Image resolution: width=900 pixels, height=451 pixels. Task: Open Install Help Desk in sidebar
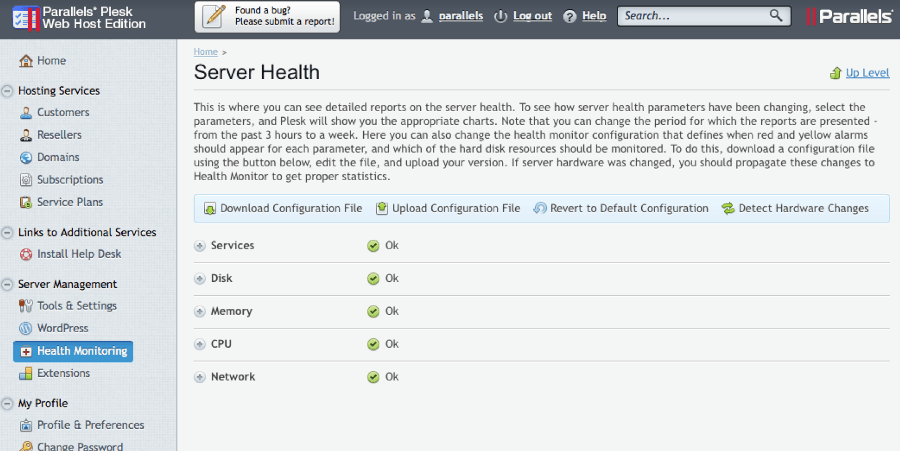click(x=79, y=254)
